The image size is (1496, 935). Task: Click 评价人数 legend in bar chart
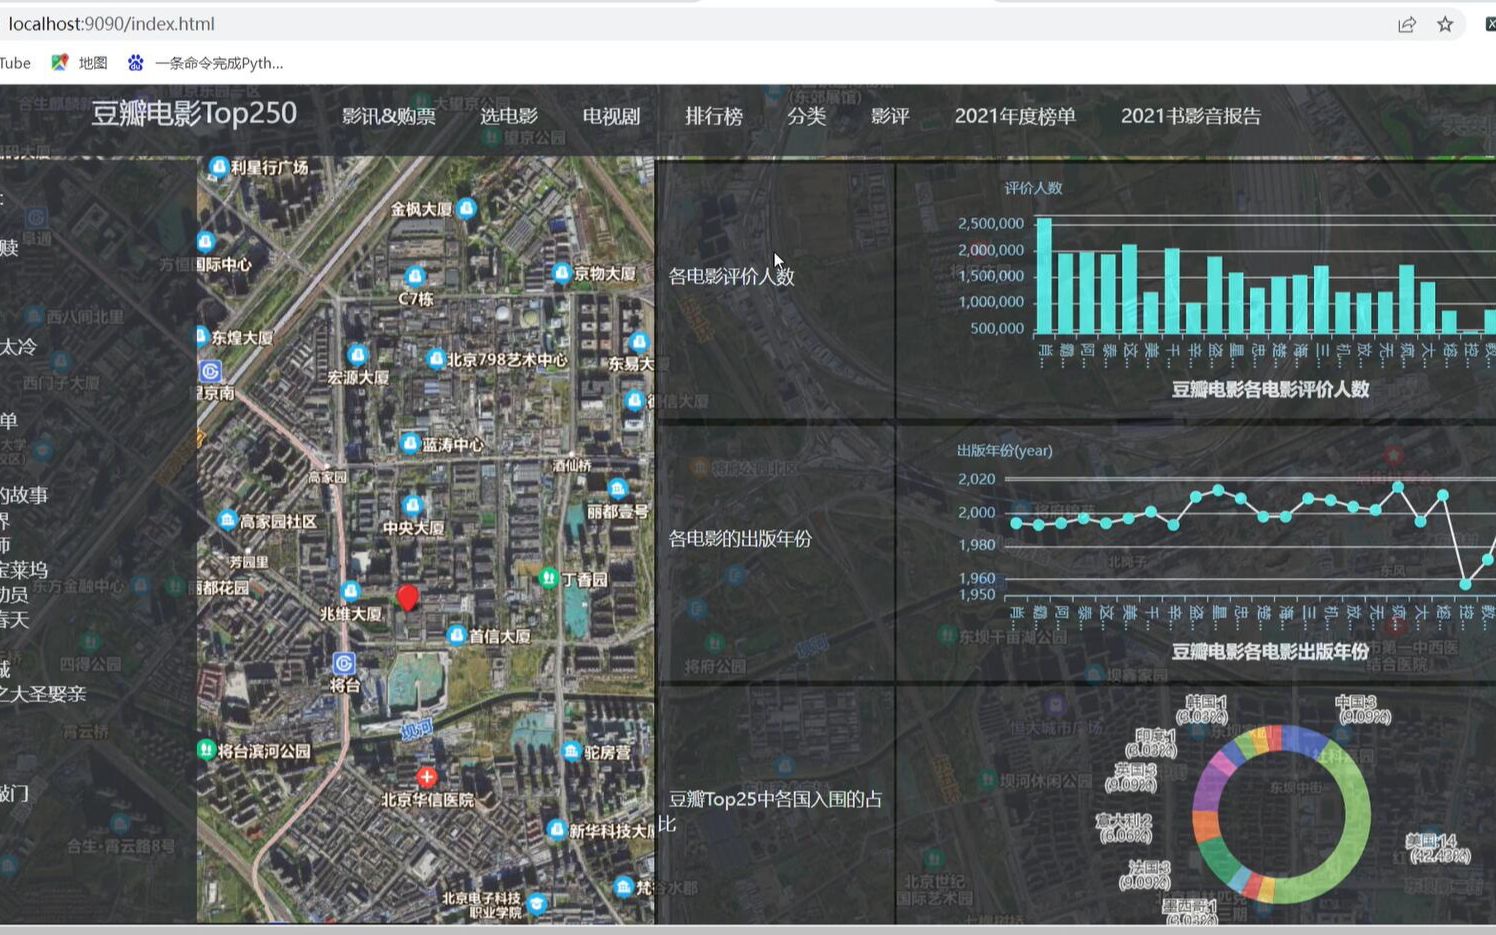coord(1033,188)
